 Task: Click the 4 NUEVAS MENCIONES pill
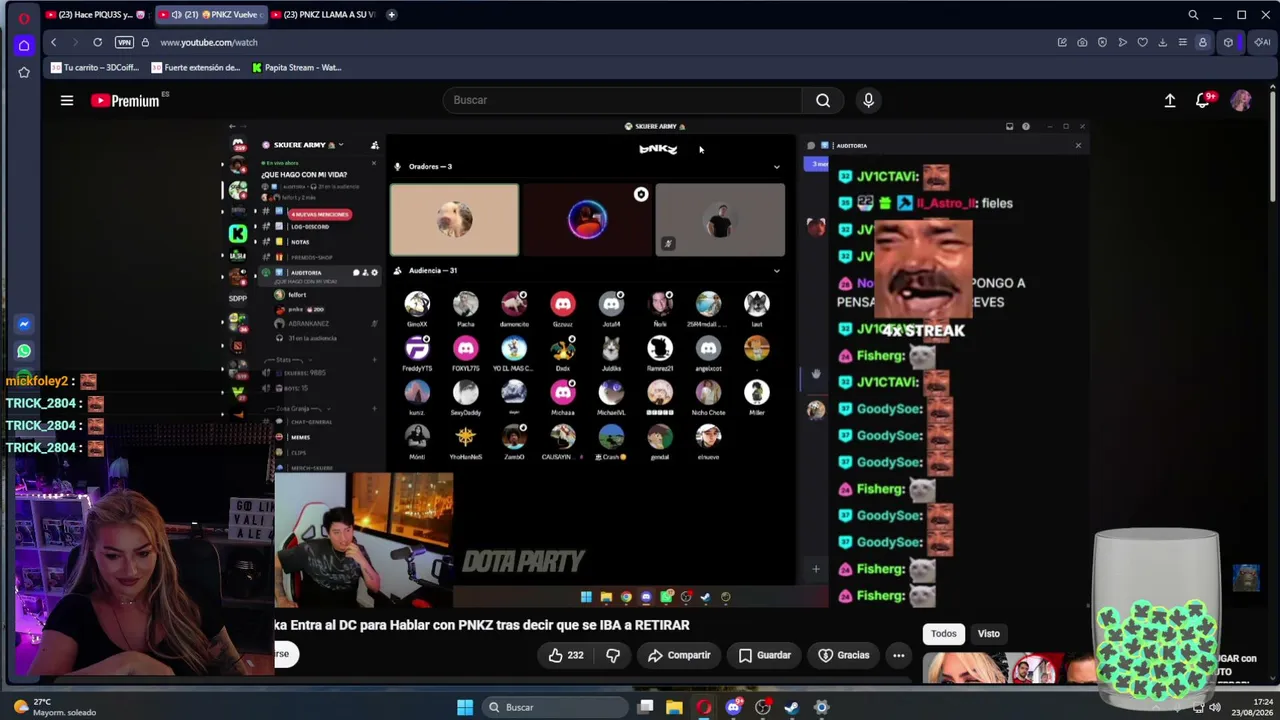click(320, 214)
